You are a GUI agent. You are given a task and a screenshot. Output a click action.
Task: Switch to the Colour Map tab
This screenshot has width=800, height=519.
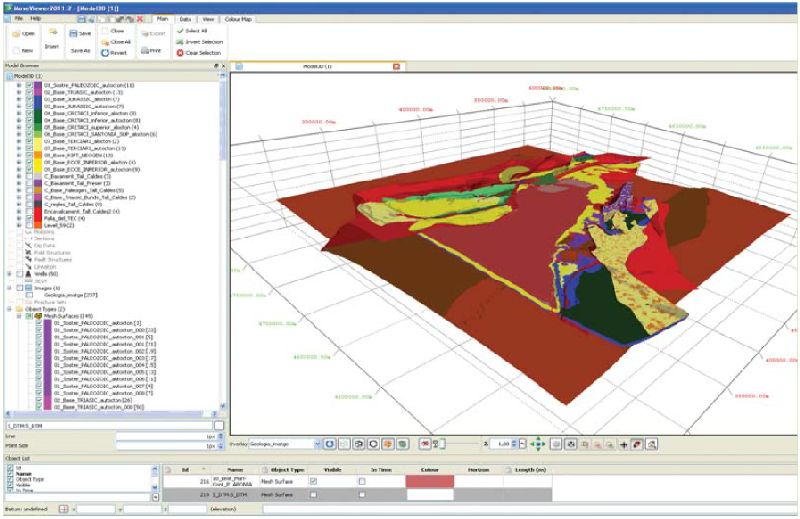click(x=239, y=18)
